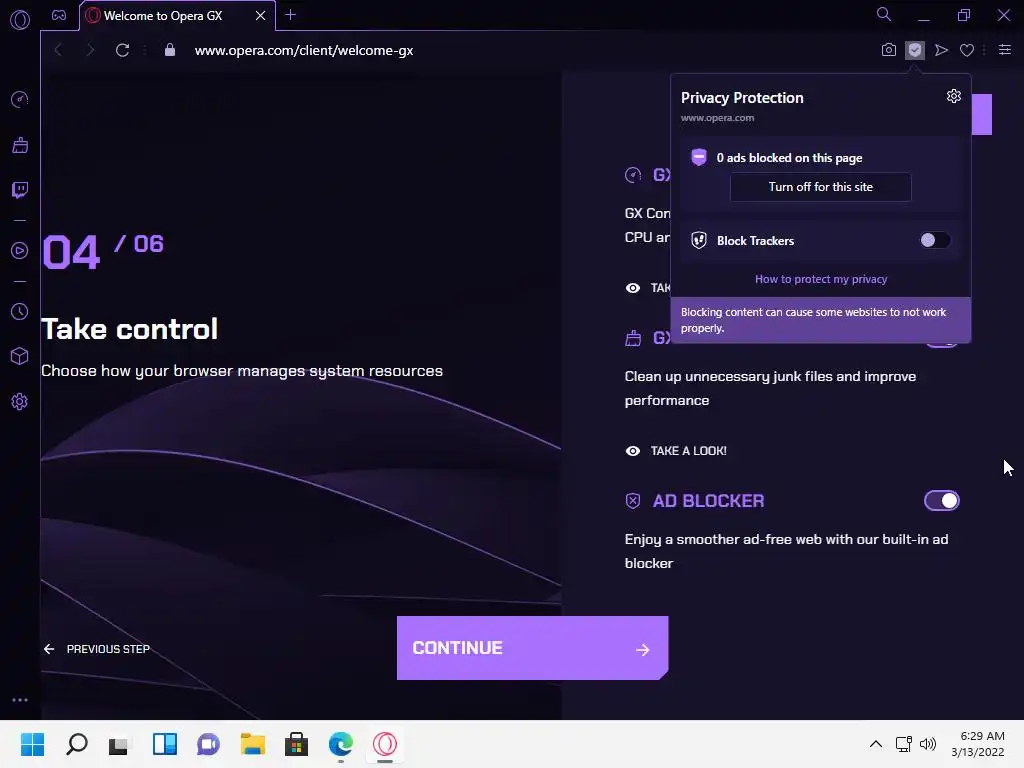1024x768 pixels.
Task: Open Settings gear in left sidebar
Action: (x=20, y=402)
